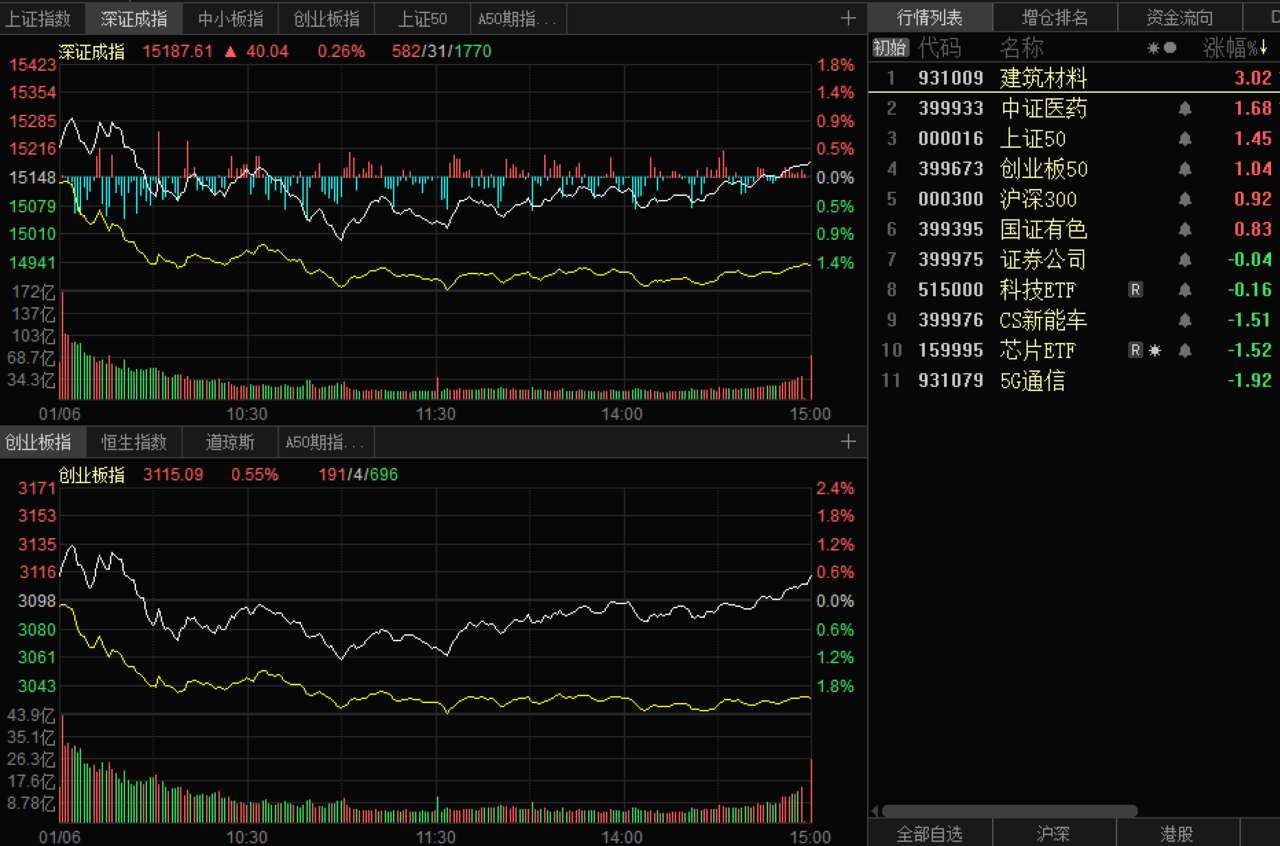This screenshot has width=1280, height=846.
Task: Select the 沪深300 row name
Action: pyautogui.click(x=1039, y=199)
